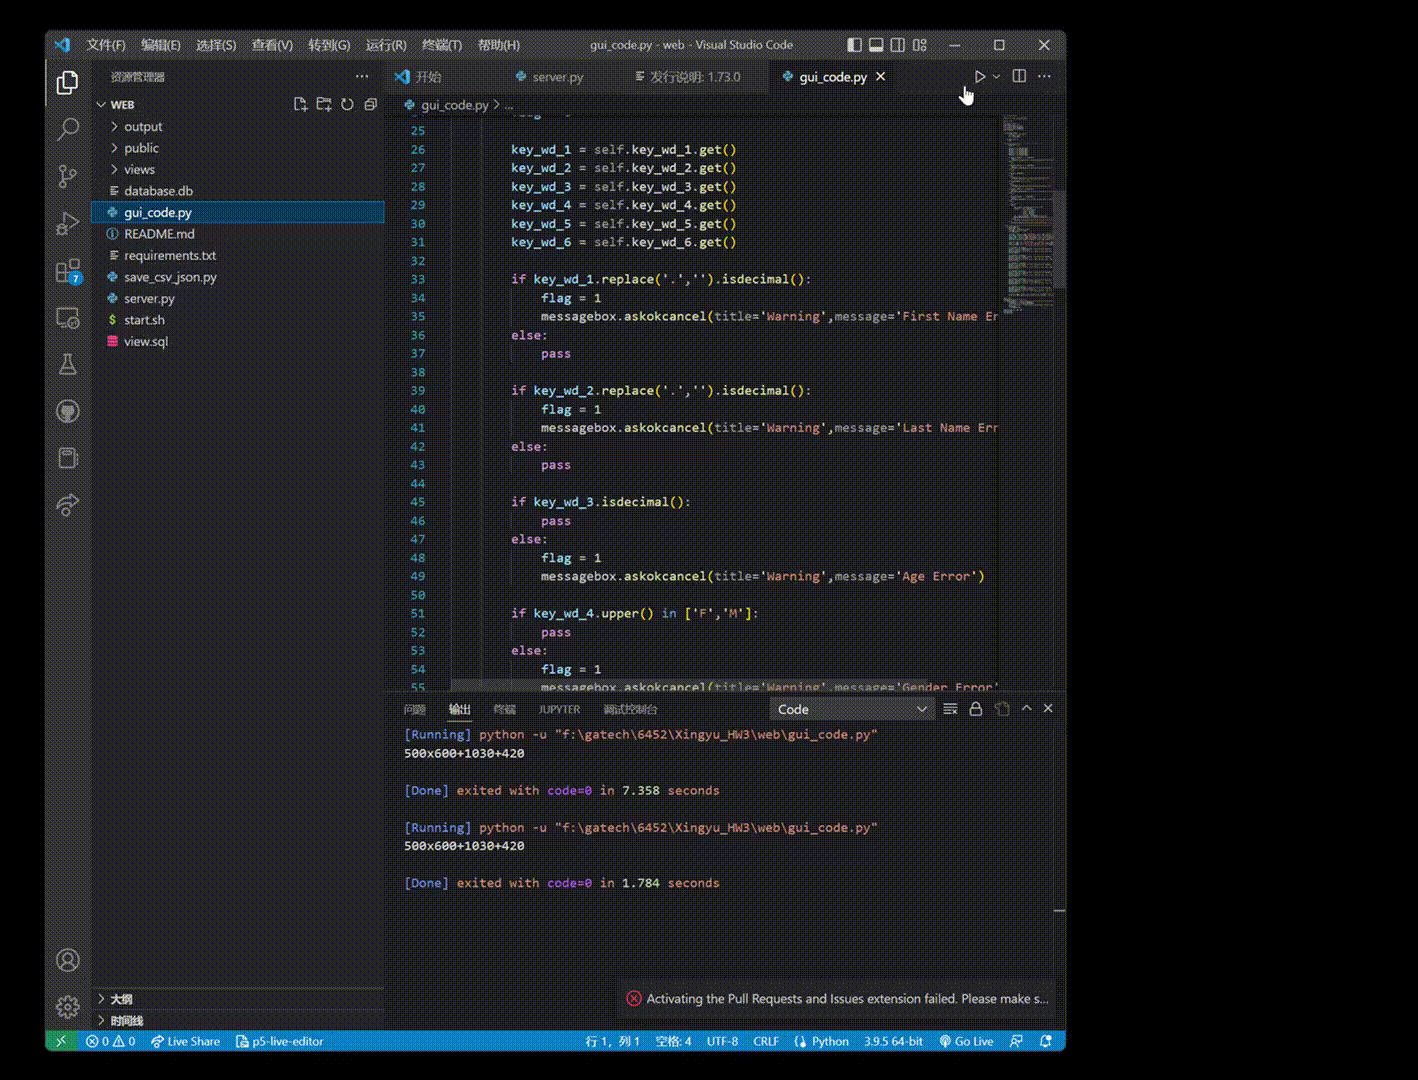Viewport: 1418px width, 1080px height.
Task: Open the Explorer view in activity bar
Action: (67, 83)
